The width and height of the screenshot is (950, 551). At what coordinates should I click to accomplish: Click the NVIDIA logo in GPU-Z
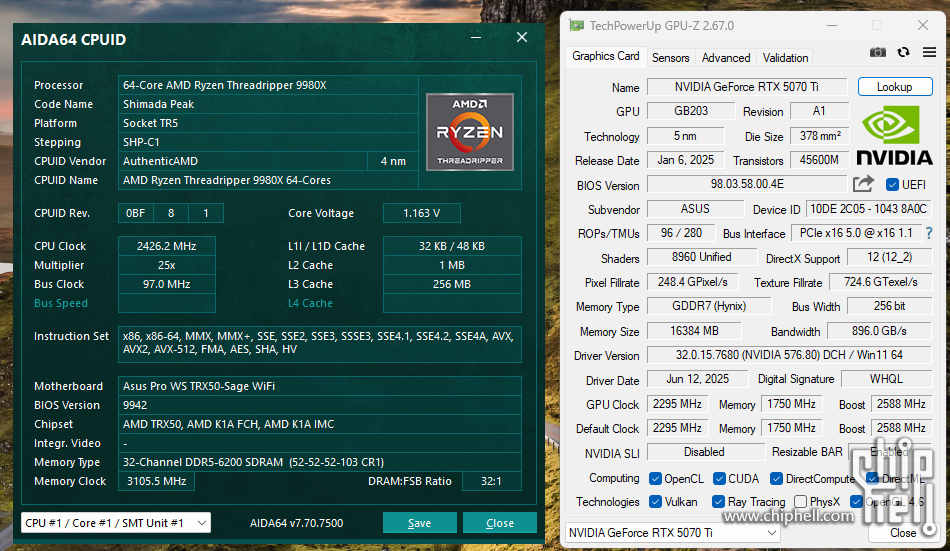(894, 135)
